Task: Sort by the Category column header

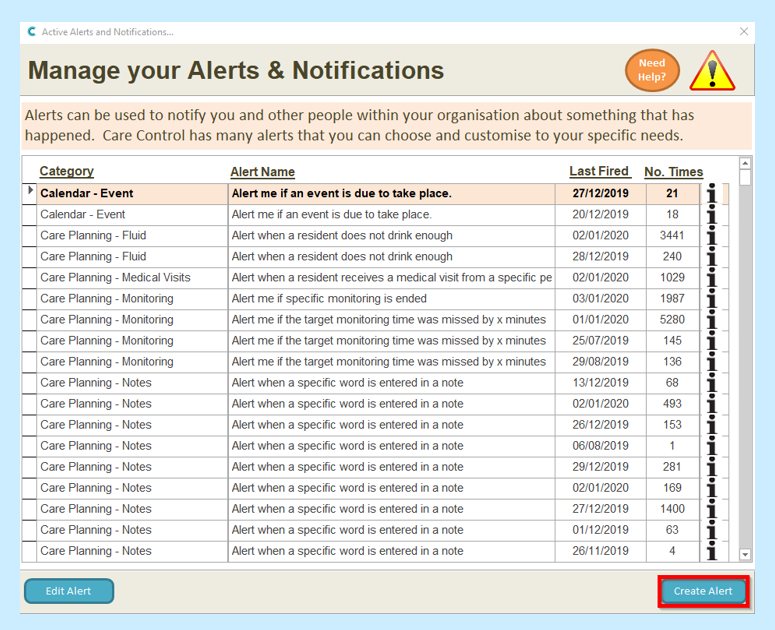Action: point(66,171)
